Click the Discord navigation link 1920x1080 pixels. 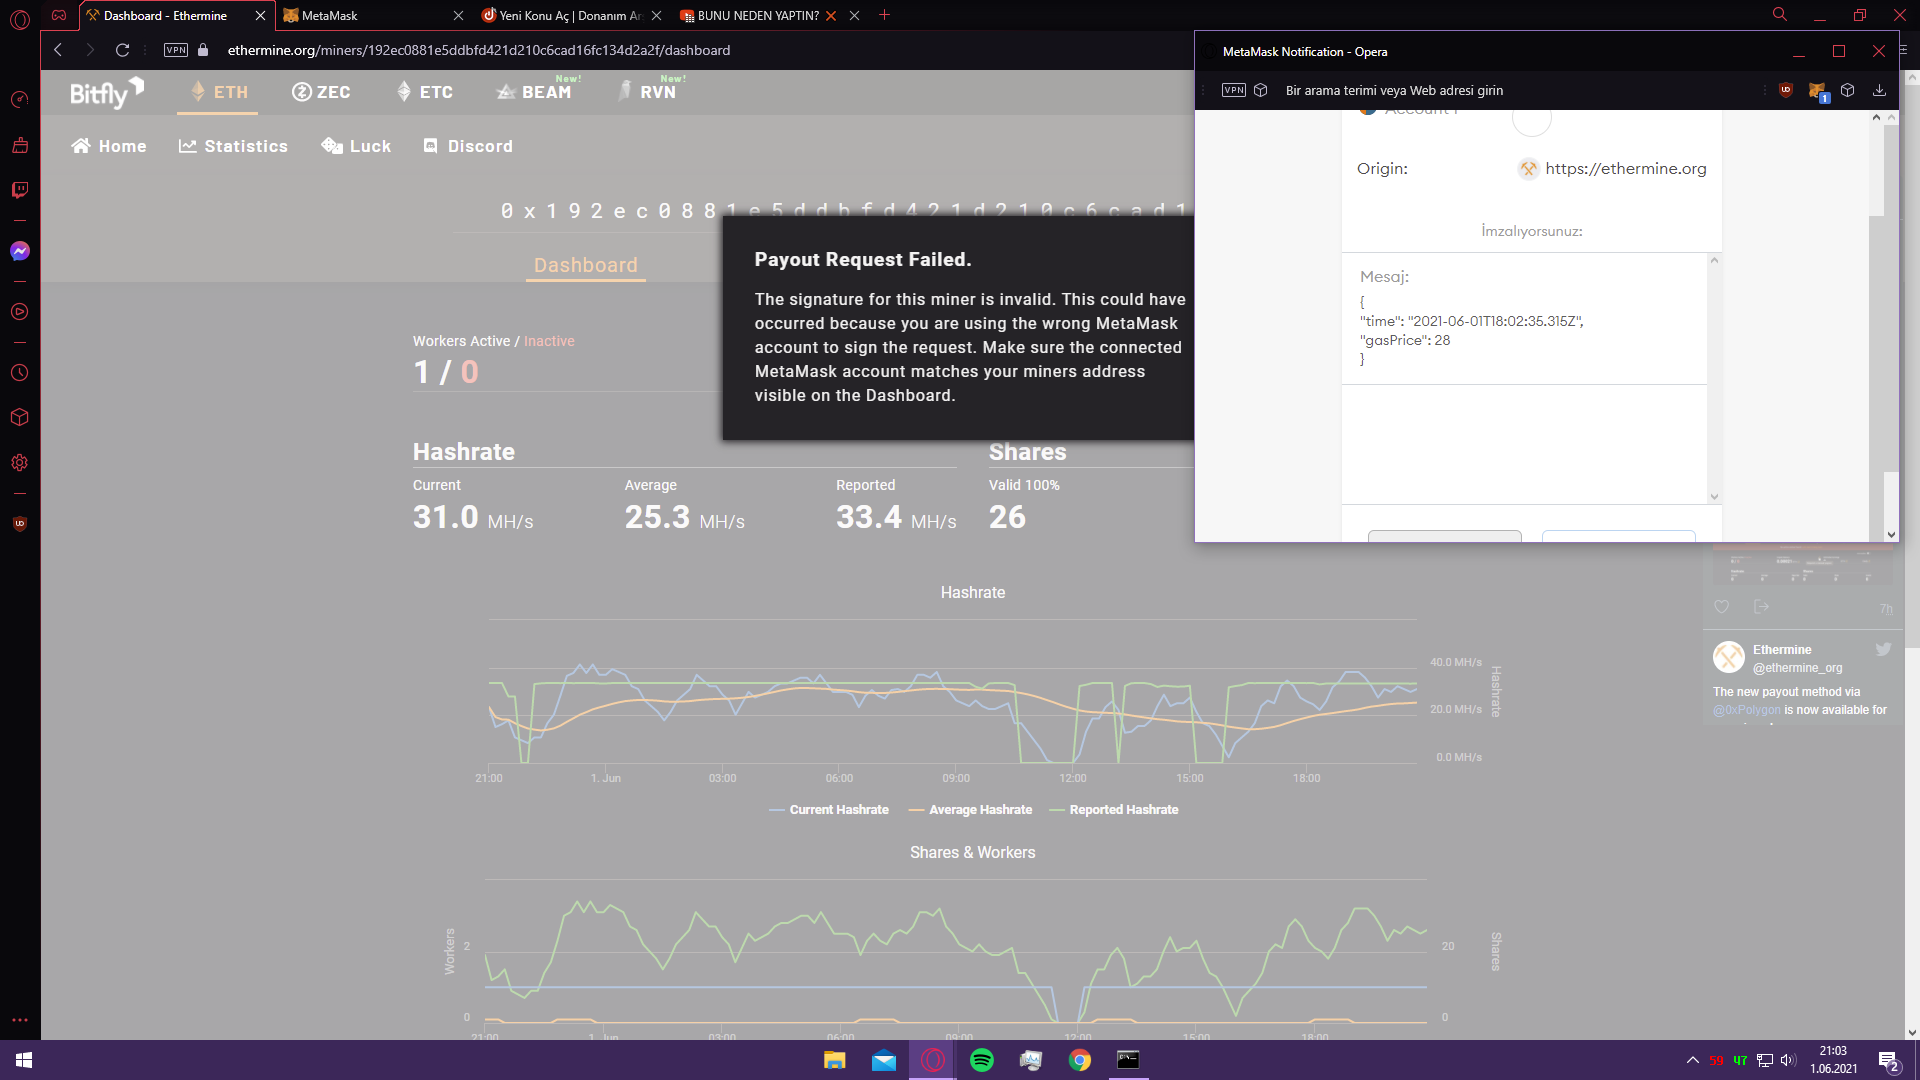[x=467, y=146]
